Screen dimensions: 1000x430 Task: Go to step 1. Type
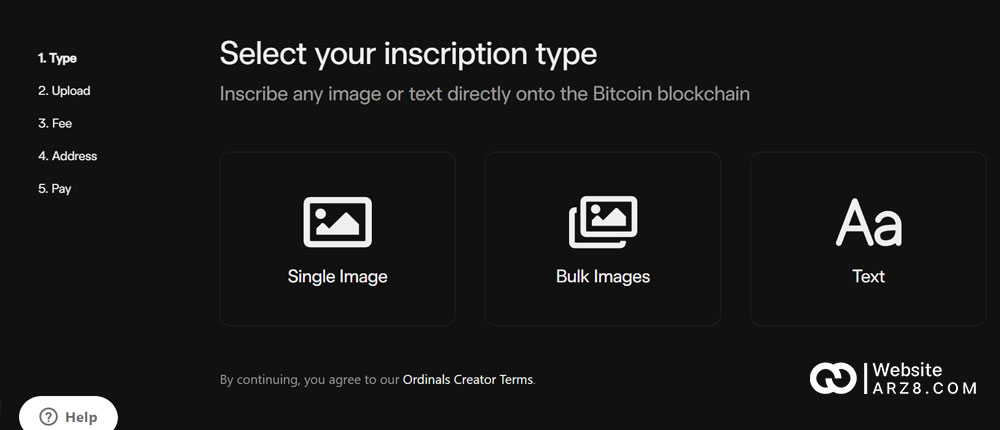[x=57, y=58]
